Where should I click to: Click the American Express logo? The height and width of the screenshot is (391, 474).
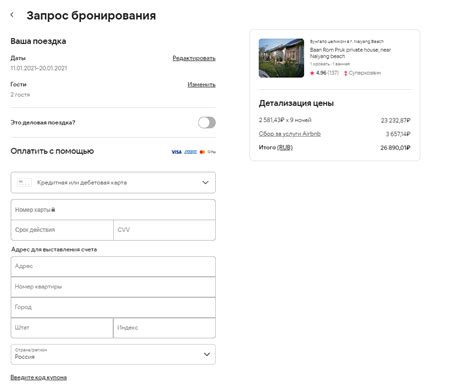point(190,152)
